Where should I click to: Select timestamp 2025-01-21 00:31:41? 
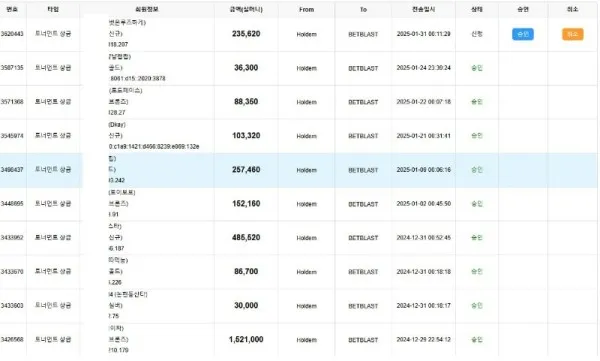(x=424, y=136)
